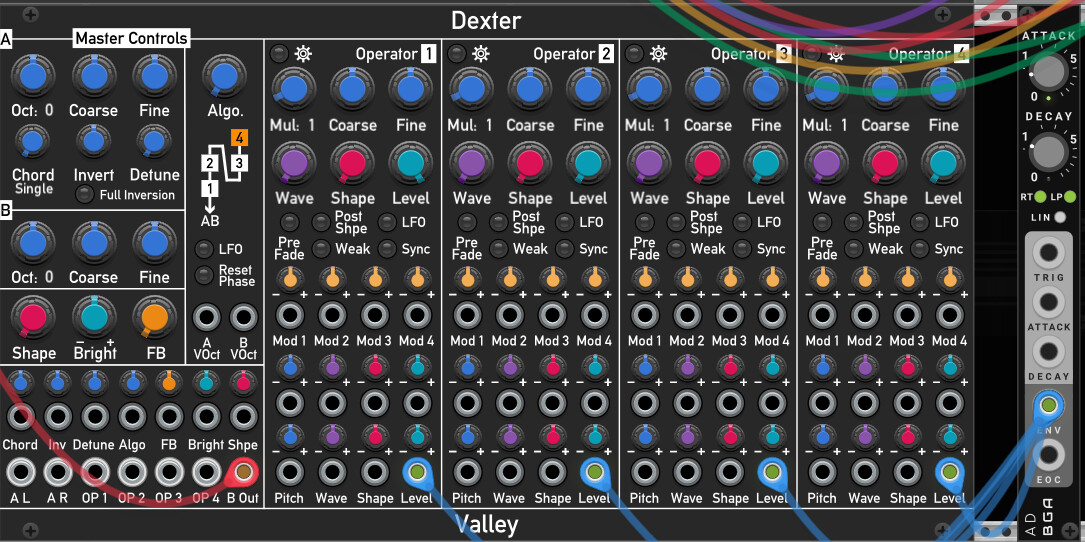Toggle Operator 1 Post Shpe button

point(322,222)
